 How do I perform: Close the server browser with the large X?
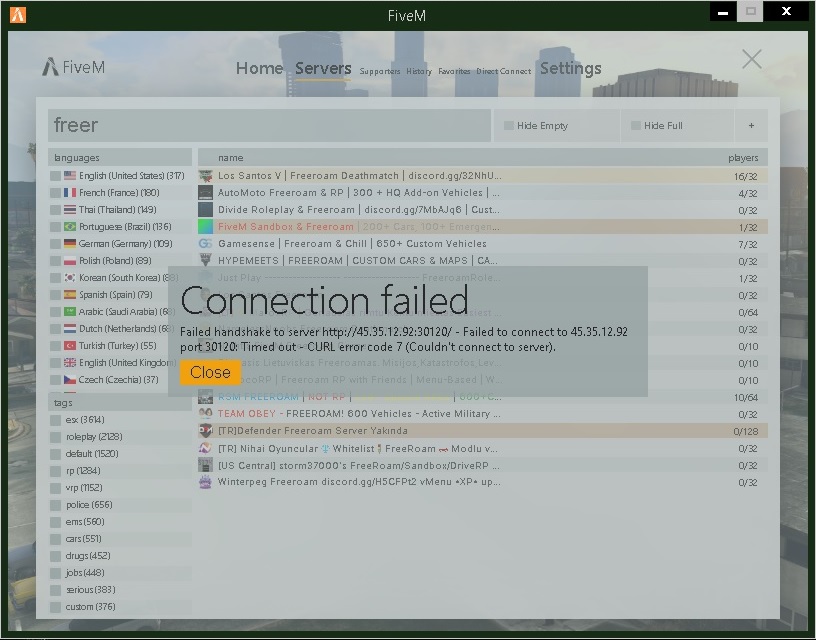click(751, 59)
